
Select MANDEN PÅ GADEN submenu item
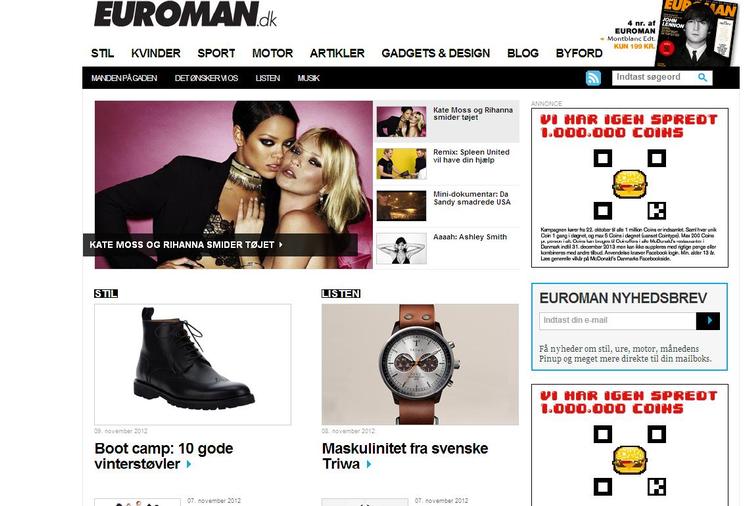coord(124,78)
